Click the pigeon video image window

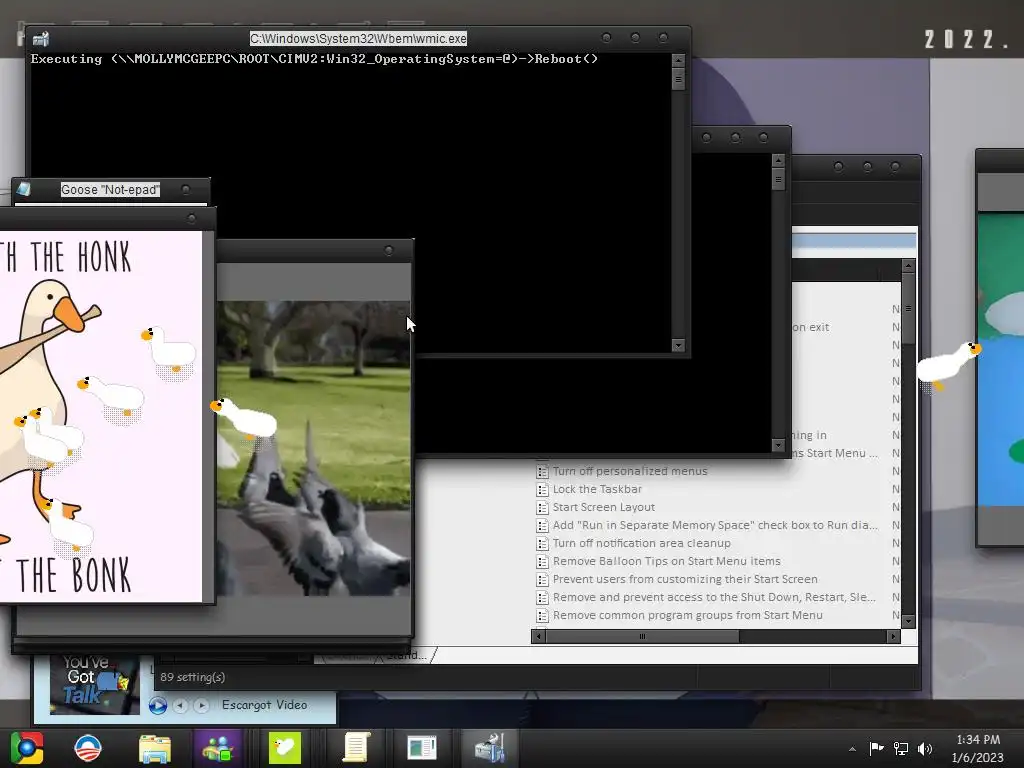[313, 448]
